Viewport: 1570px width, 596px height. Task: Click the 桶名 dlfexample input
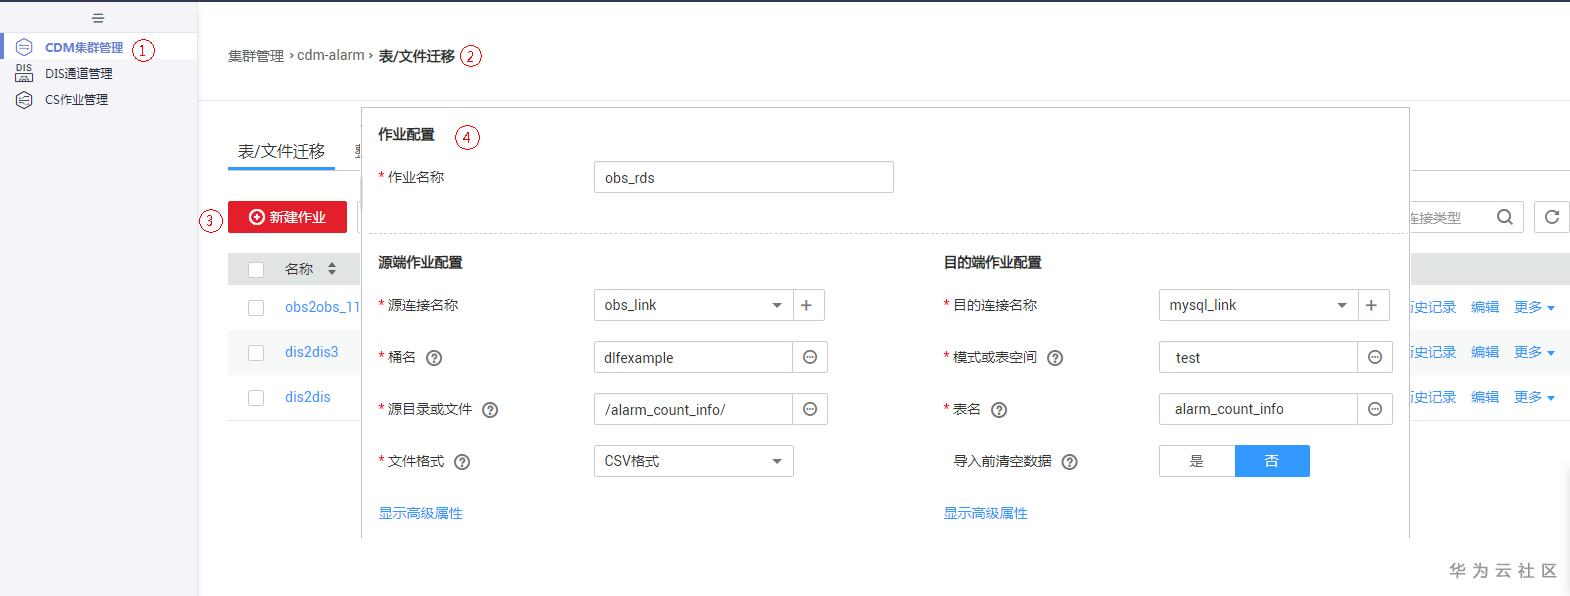pyautogui.click(x=694, y=357)
